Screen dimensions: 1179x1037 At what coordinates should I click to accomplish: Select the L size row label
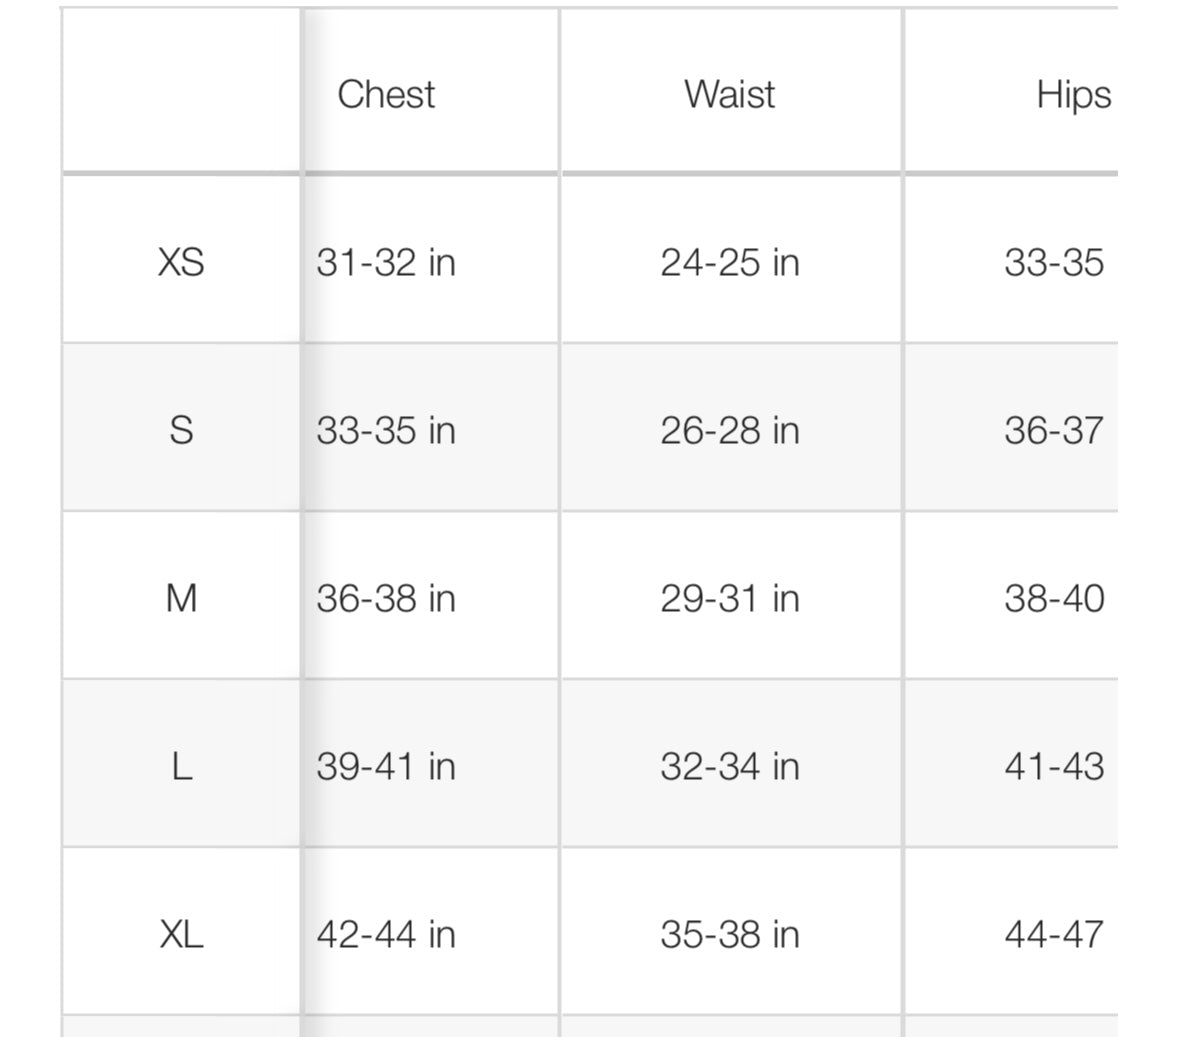181,766
